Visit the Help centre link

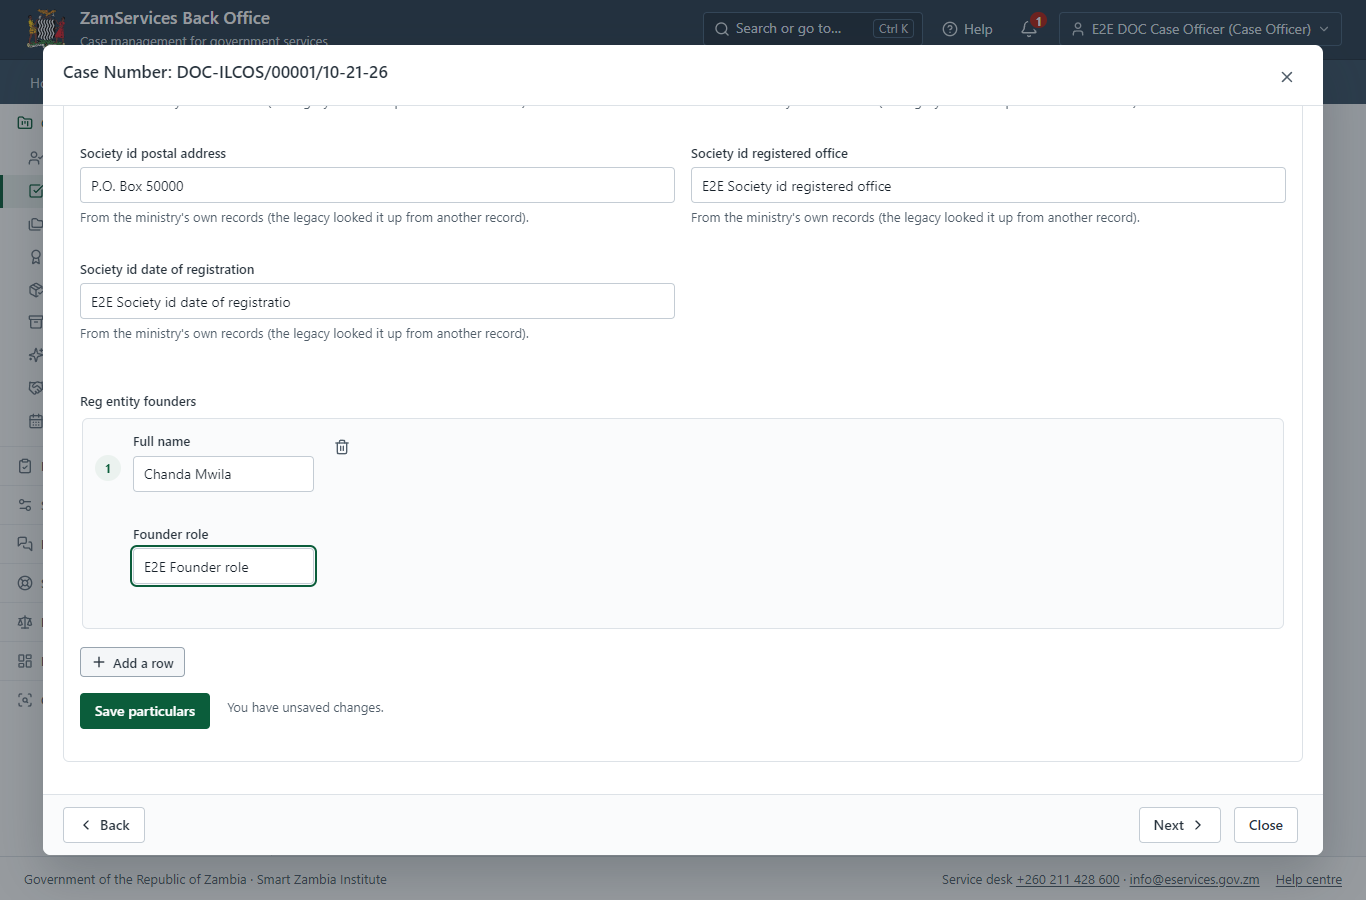point(1309,880)
